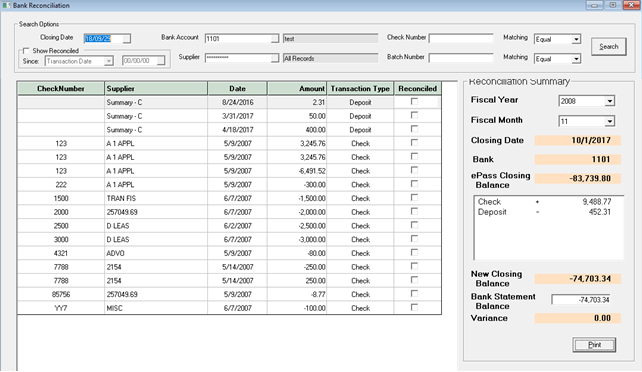The height and width of the screenshot is (372, 642).
Task: Click the ePass Closing Balance value -83,739.80
Action: click(578, 178)
